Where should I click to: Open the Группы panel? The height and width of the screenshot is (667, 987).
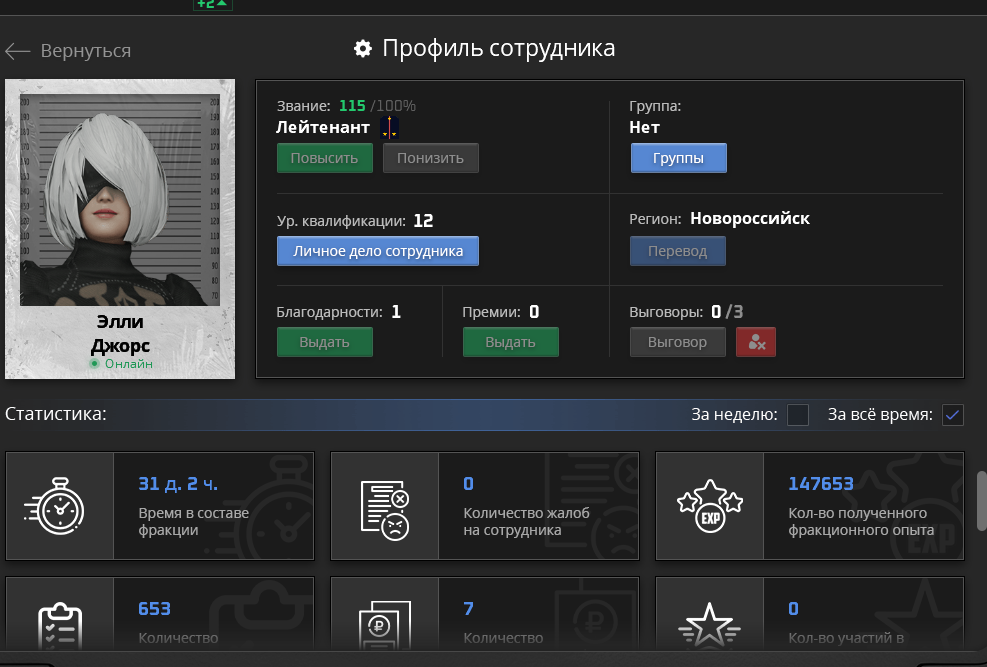(678, 157)
